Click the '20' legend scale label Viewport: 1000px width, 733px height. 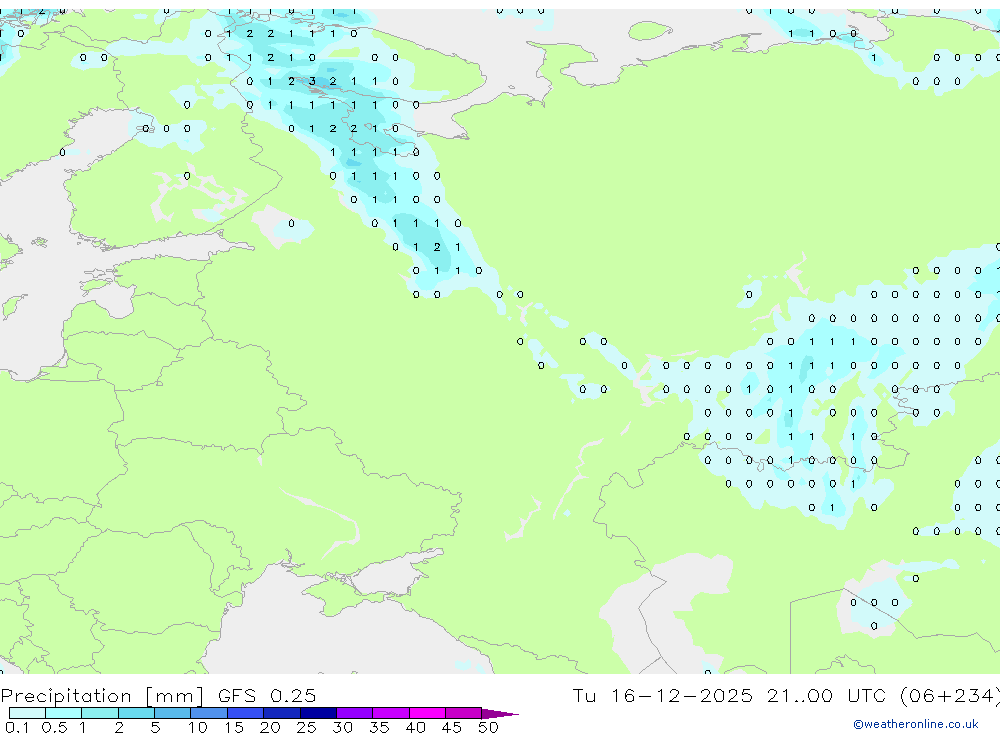pyautogui.click(x=270, y=727)
